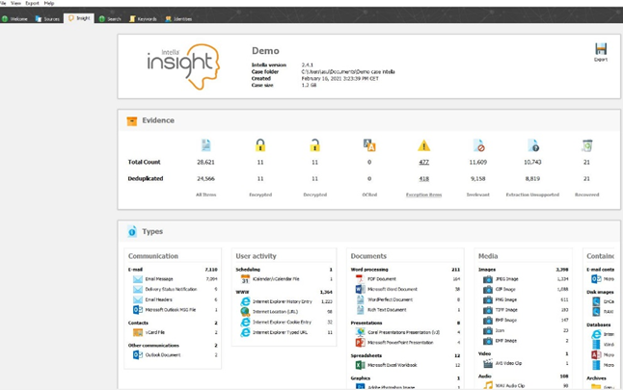Image resolution: width=623 pixels, height=390 pixels.
Task: Click the Recovered recycle bin icon
Action: tap(587, 145)
